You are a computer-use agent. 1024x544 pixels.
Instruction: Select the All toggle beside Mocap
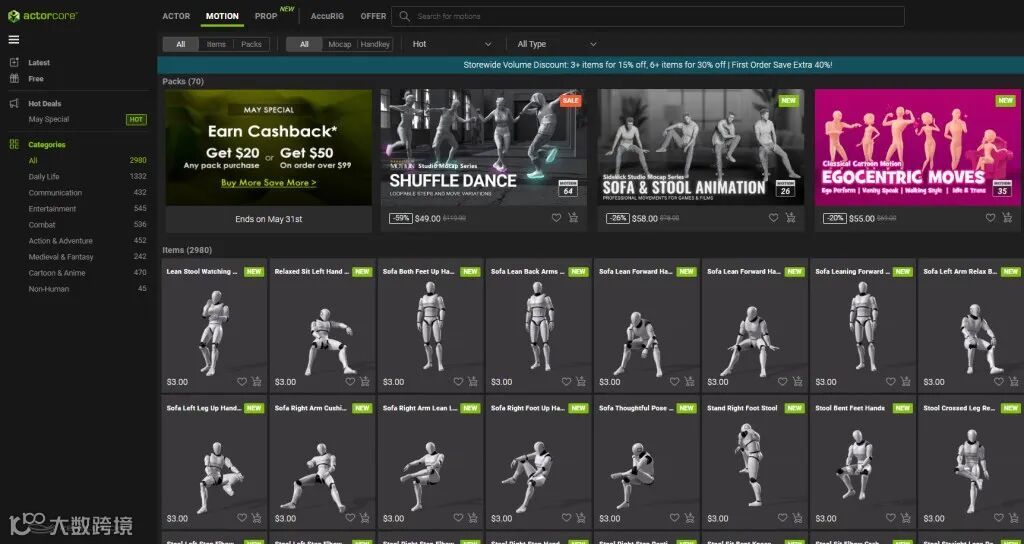pos(304,44)
